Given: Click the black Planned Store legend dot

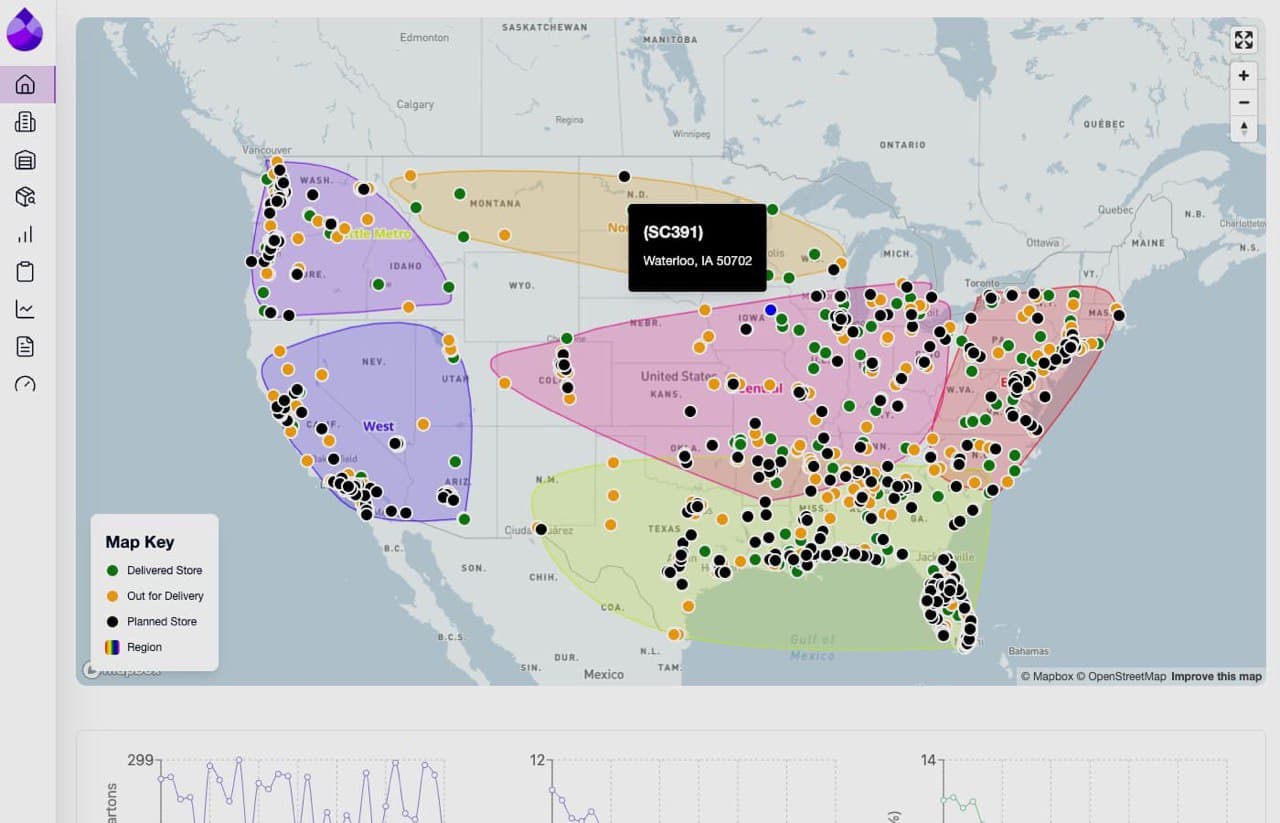Looking at the screenshot, I should click(112, 621).
